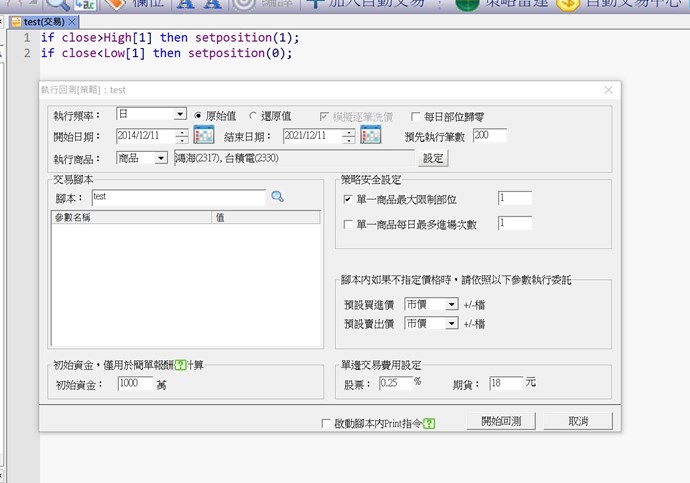The width and height of the screenshot is (690, 483).
Task: Toggle 單一商品最大限制部位 checkbox
Action: 347,200
